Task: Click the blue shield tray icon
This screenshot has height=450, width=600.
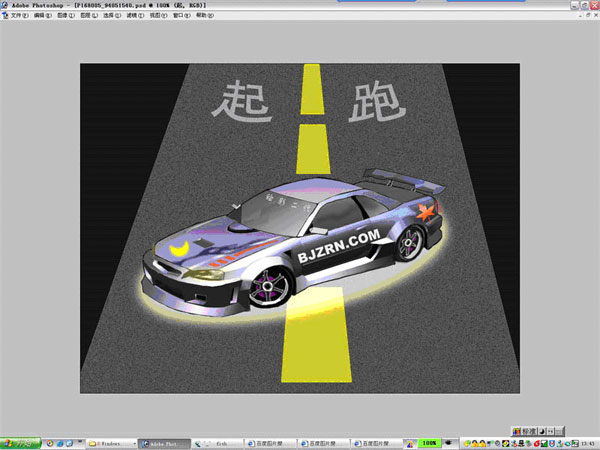Action: coord(552,443)
